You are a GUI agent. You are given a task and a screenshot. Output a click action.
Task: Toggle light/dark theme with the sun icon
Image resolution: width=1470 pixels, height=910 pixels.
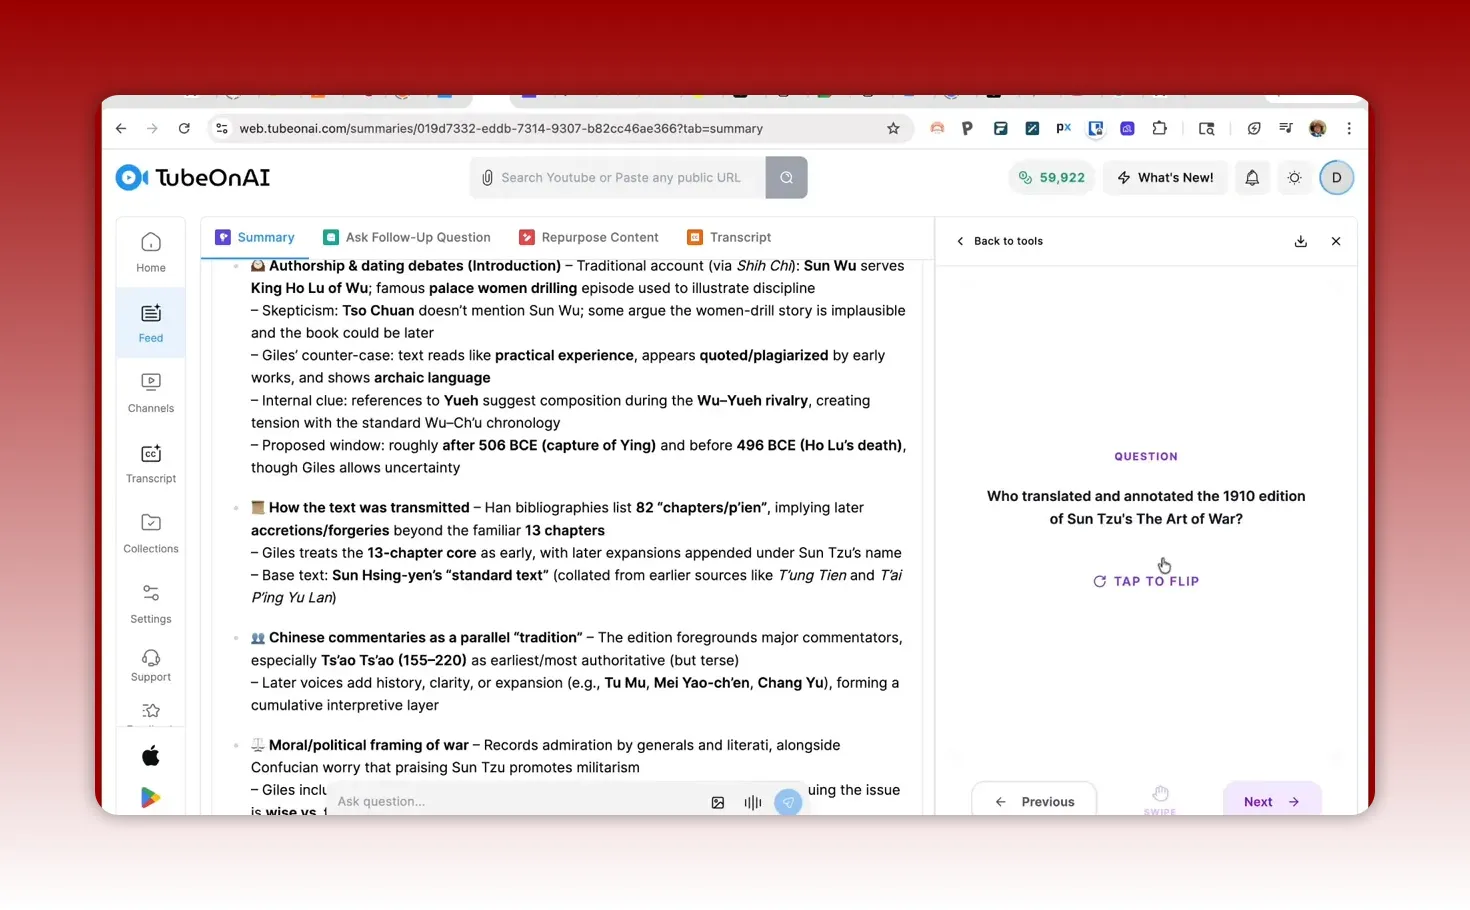[1294, 177]
